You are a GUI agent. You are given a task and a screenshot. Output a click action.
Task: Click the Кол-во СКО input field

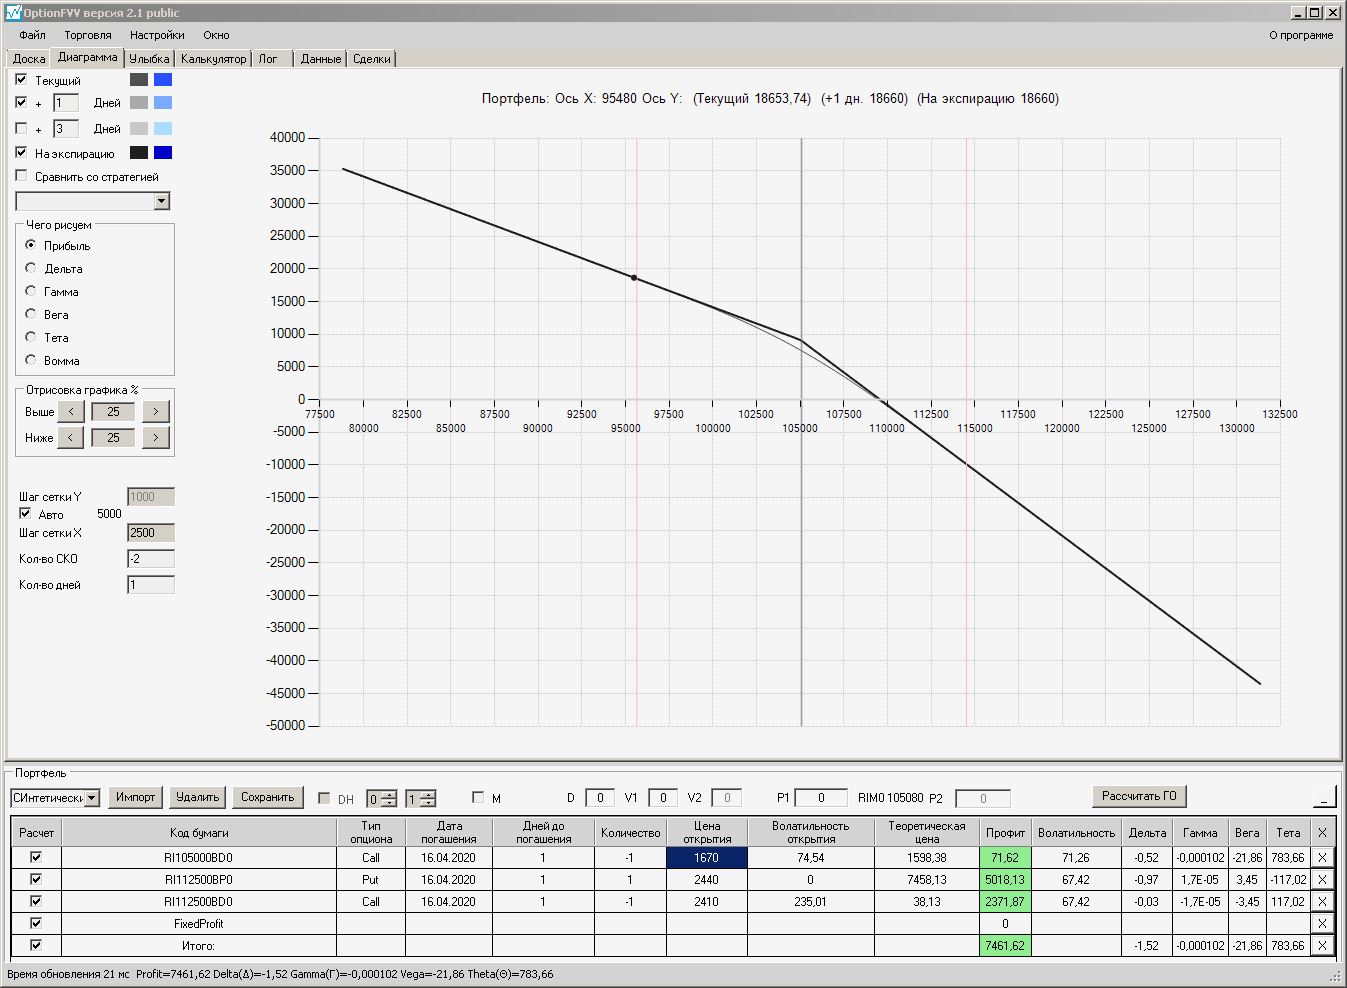(x=151, y=559)
